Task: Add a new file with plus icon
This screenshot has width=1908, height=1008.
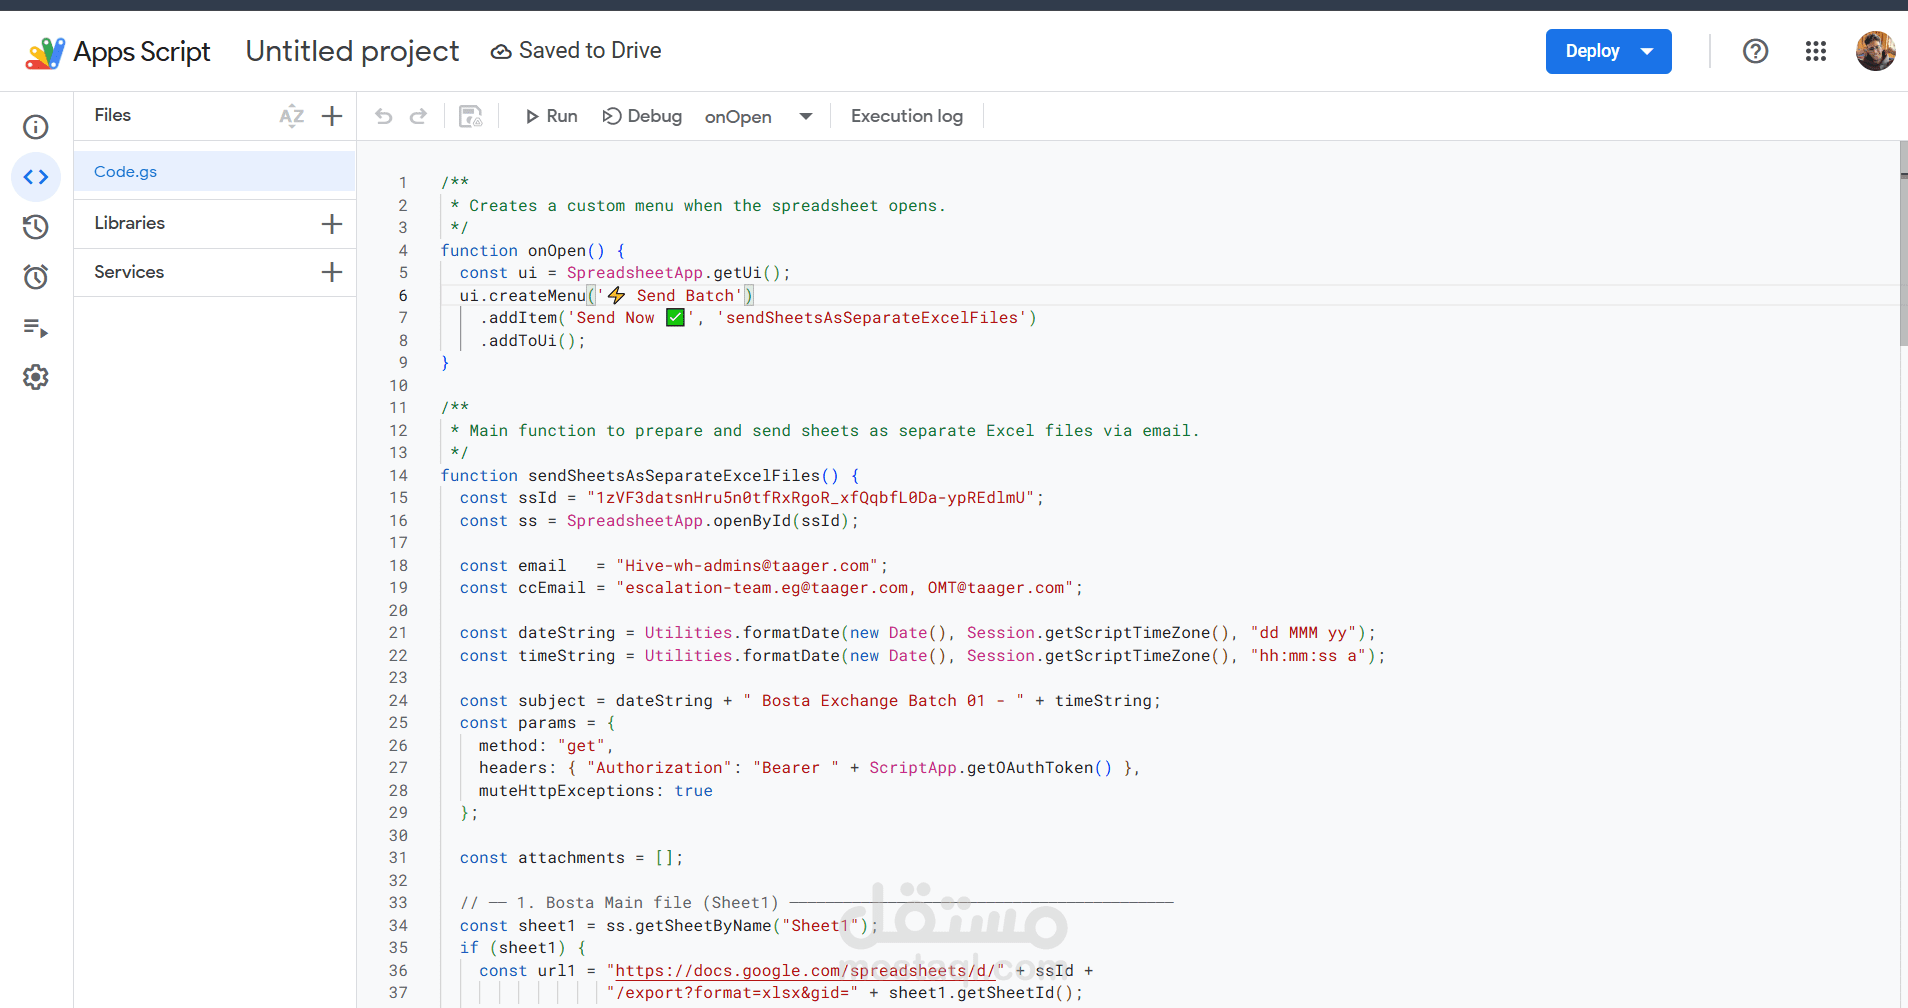Action: (x=332, y=116)
